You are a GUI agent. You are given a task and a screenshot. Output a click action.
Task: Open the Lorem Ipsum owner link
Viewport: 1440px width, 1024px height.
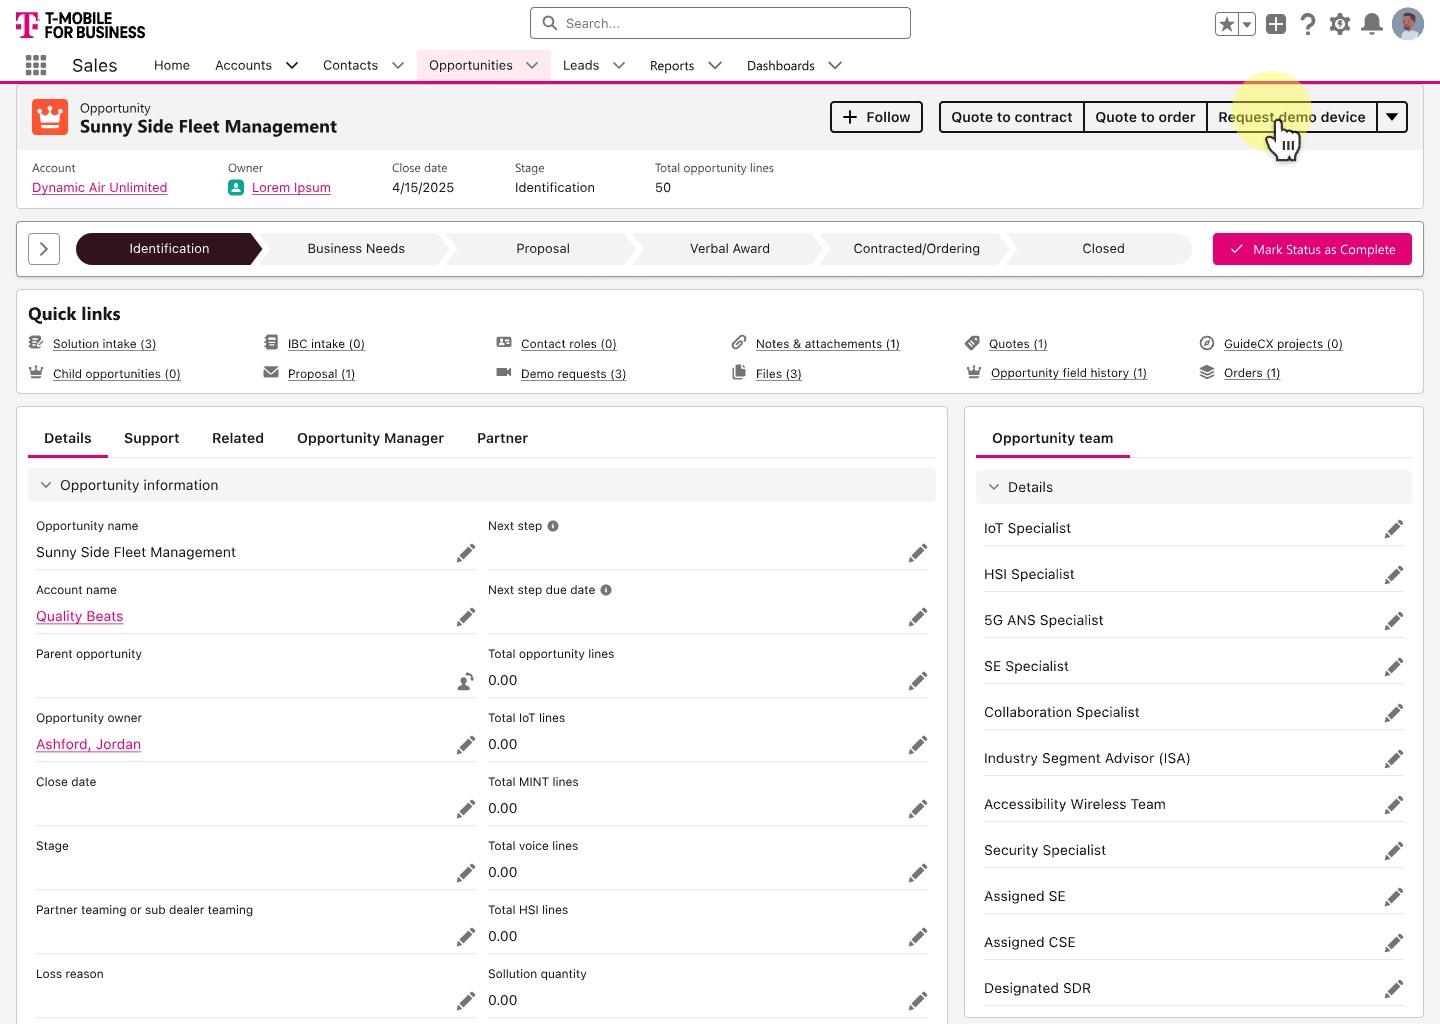tap(291, 188)
